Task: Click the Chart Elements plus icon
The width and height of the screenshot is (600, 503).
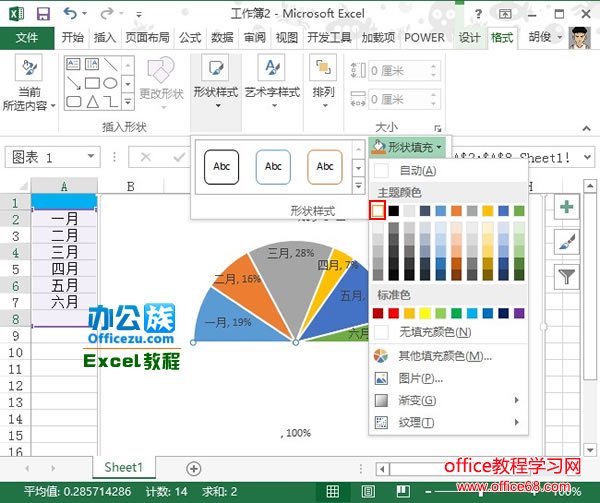Action: click(566, 207)
